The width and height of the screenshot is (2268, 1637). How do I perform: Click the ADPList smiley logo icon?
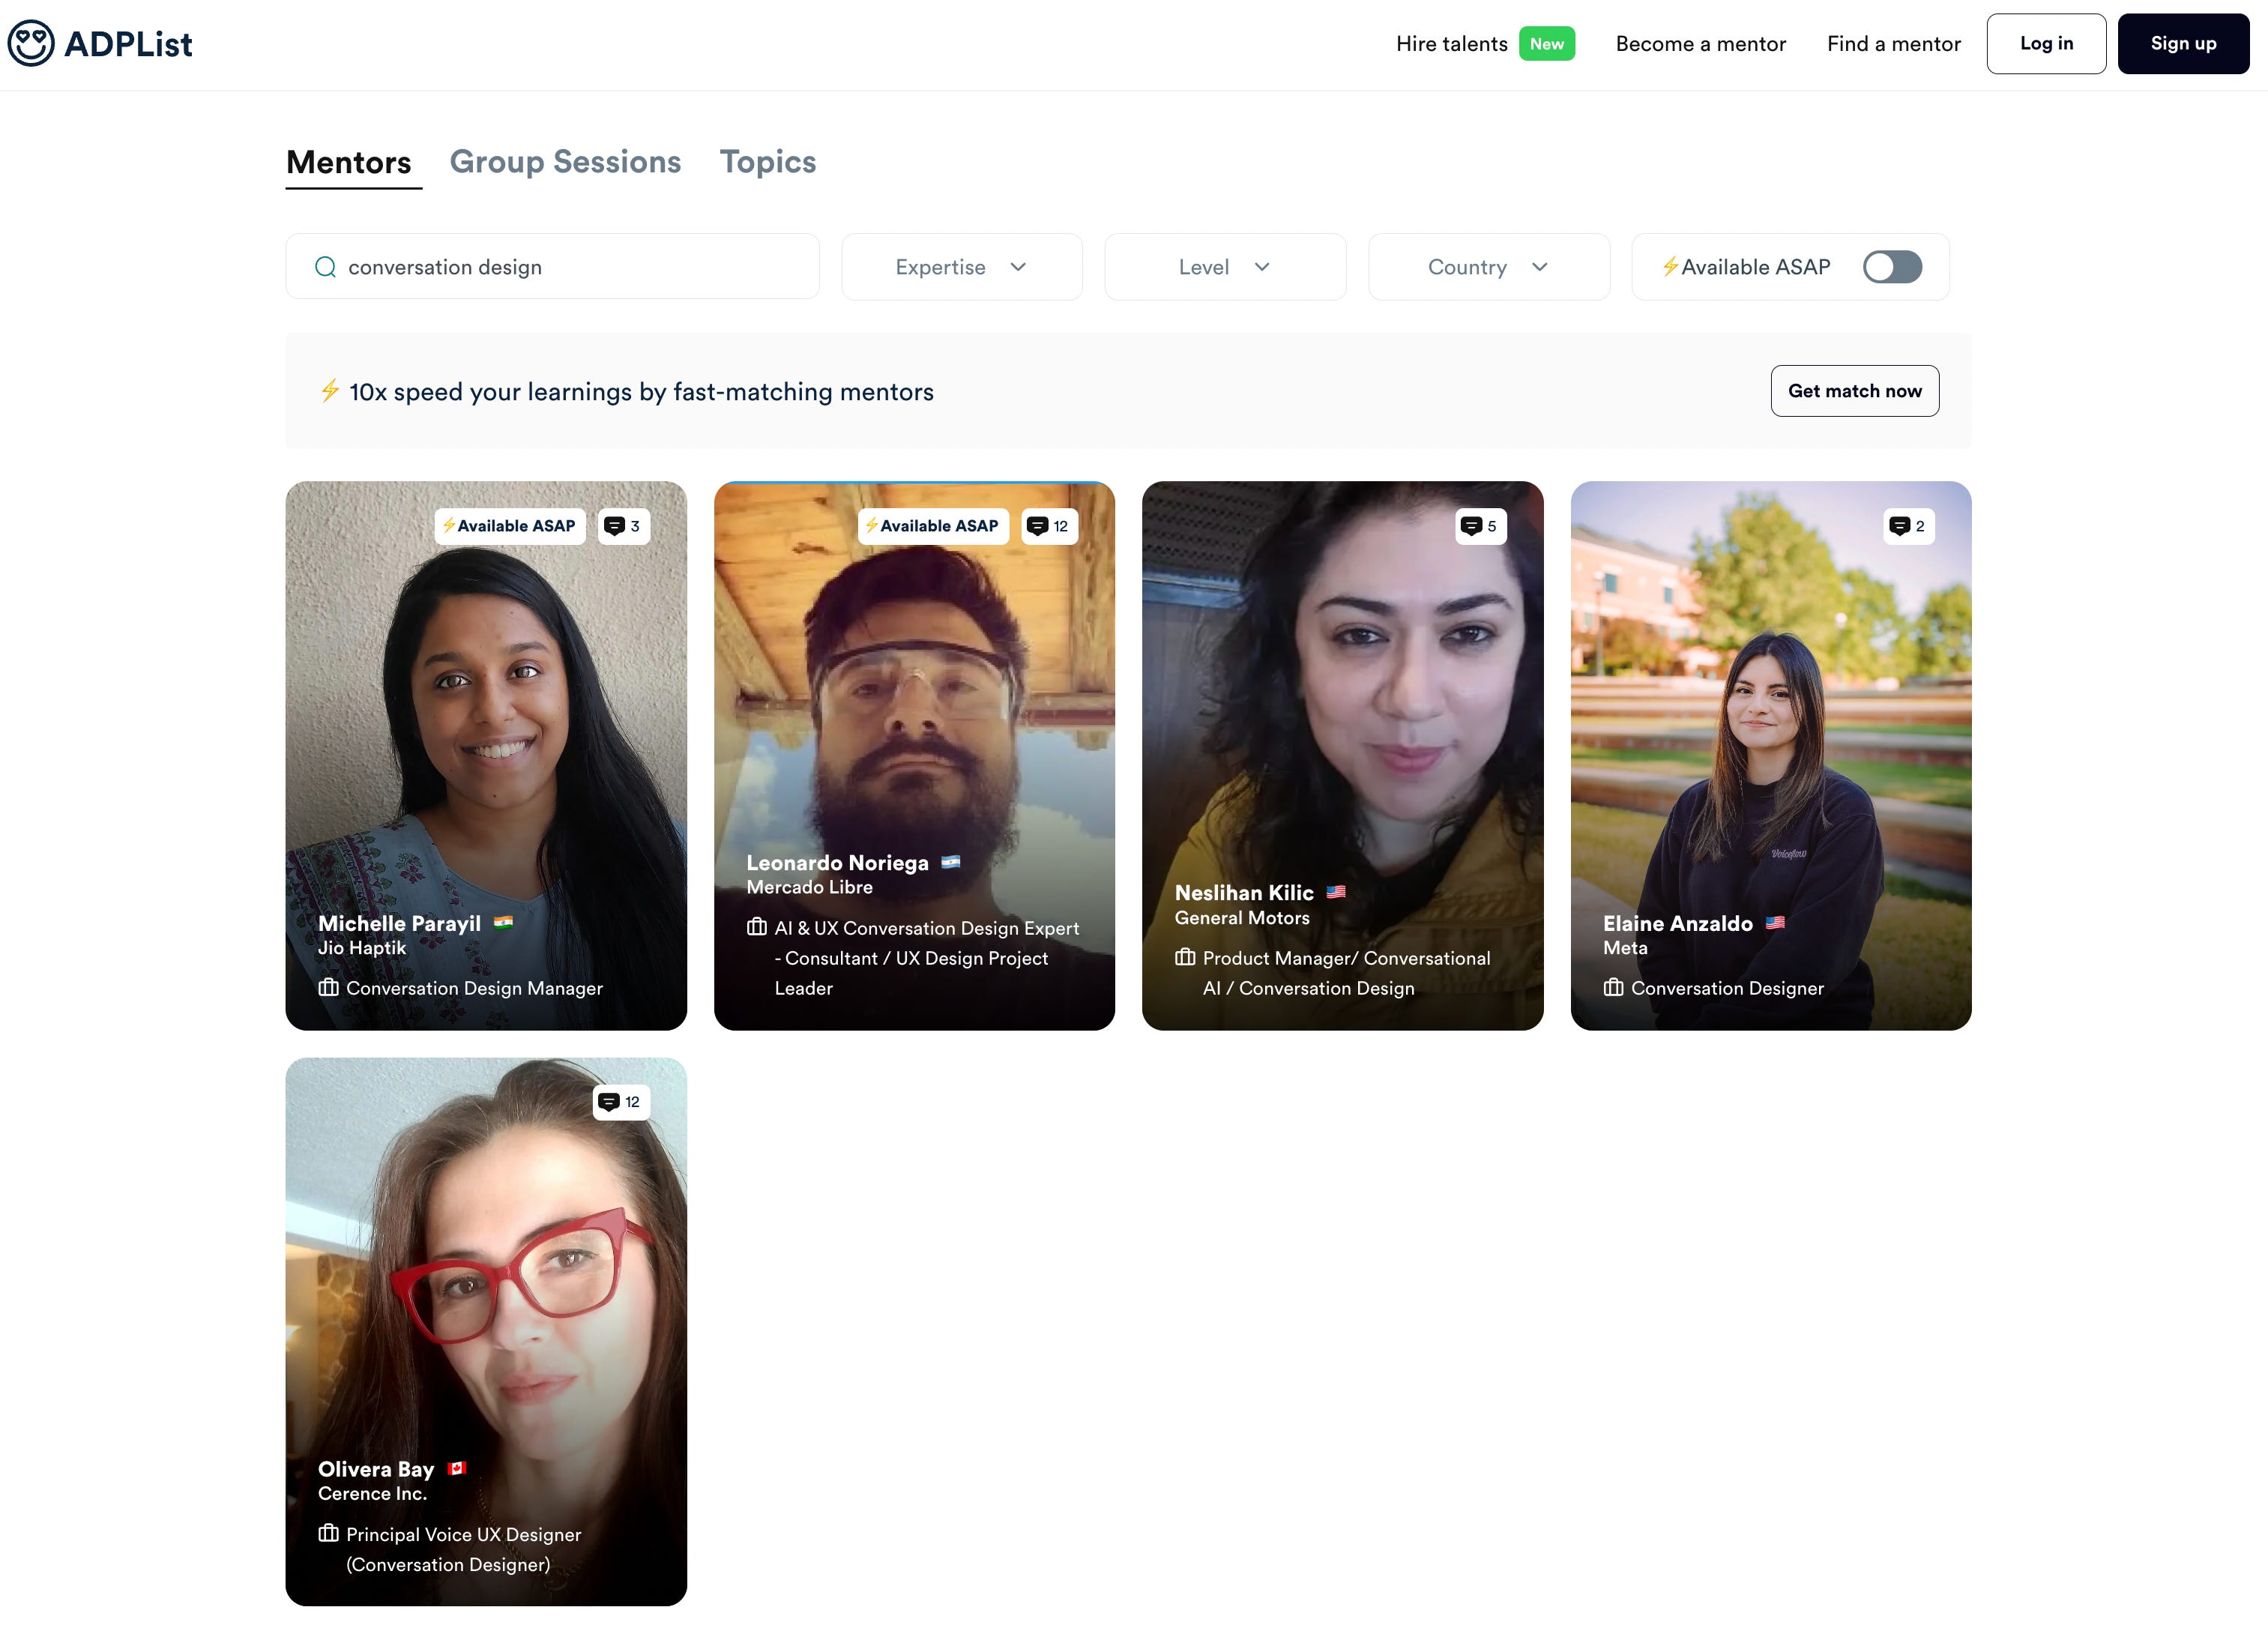click(31, 44)
